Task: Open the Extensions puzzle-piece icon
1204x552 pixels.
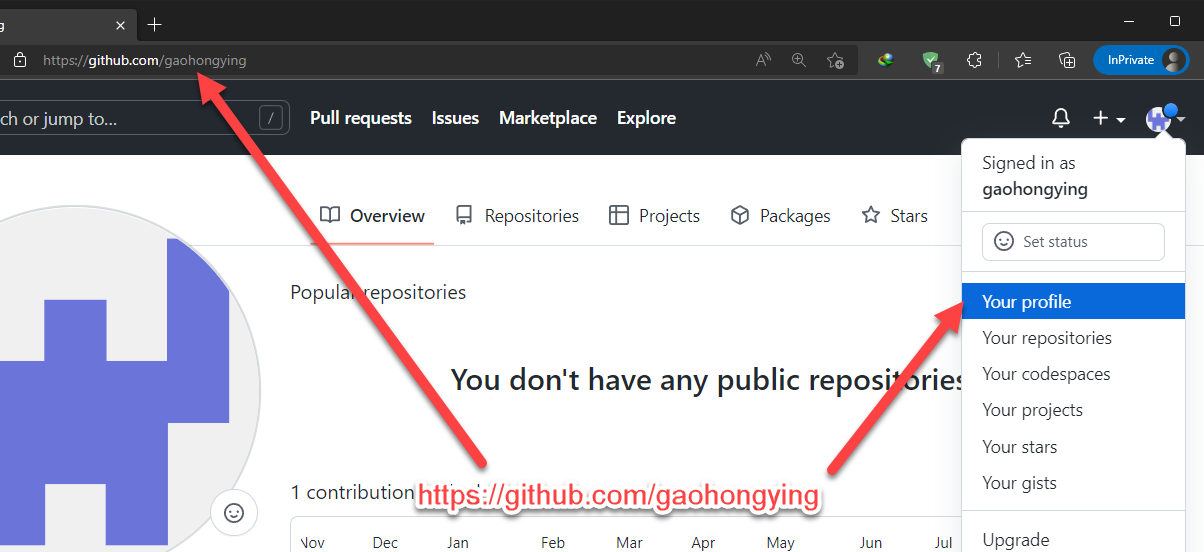Action: [x=975, y=60]
